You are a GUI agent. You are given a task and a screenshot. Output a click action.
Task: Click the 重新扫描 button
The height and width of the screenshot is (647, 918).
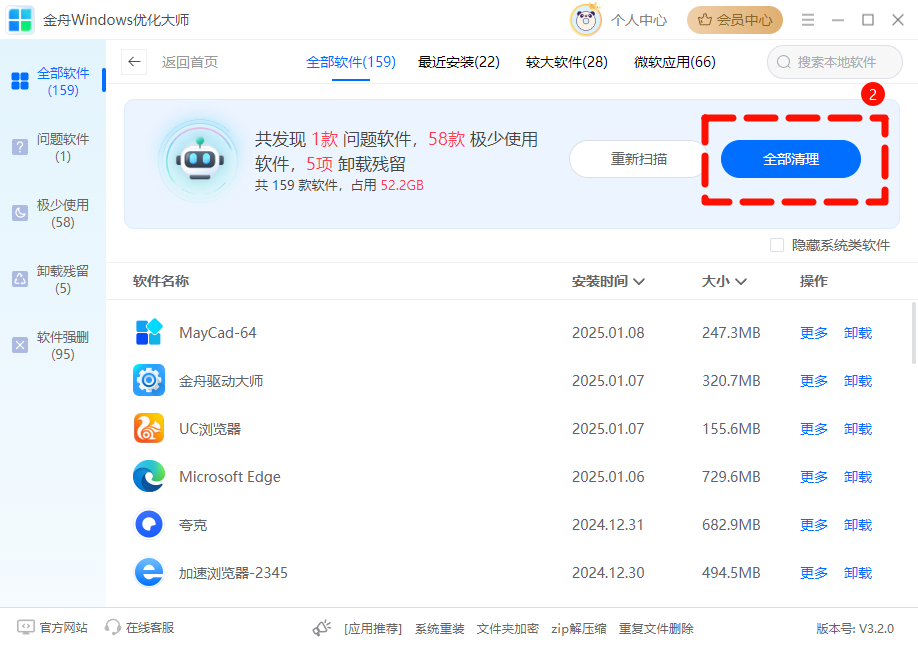pos(638,159)
